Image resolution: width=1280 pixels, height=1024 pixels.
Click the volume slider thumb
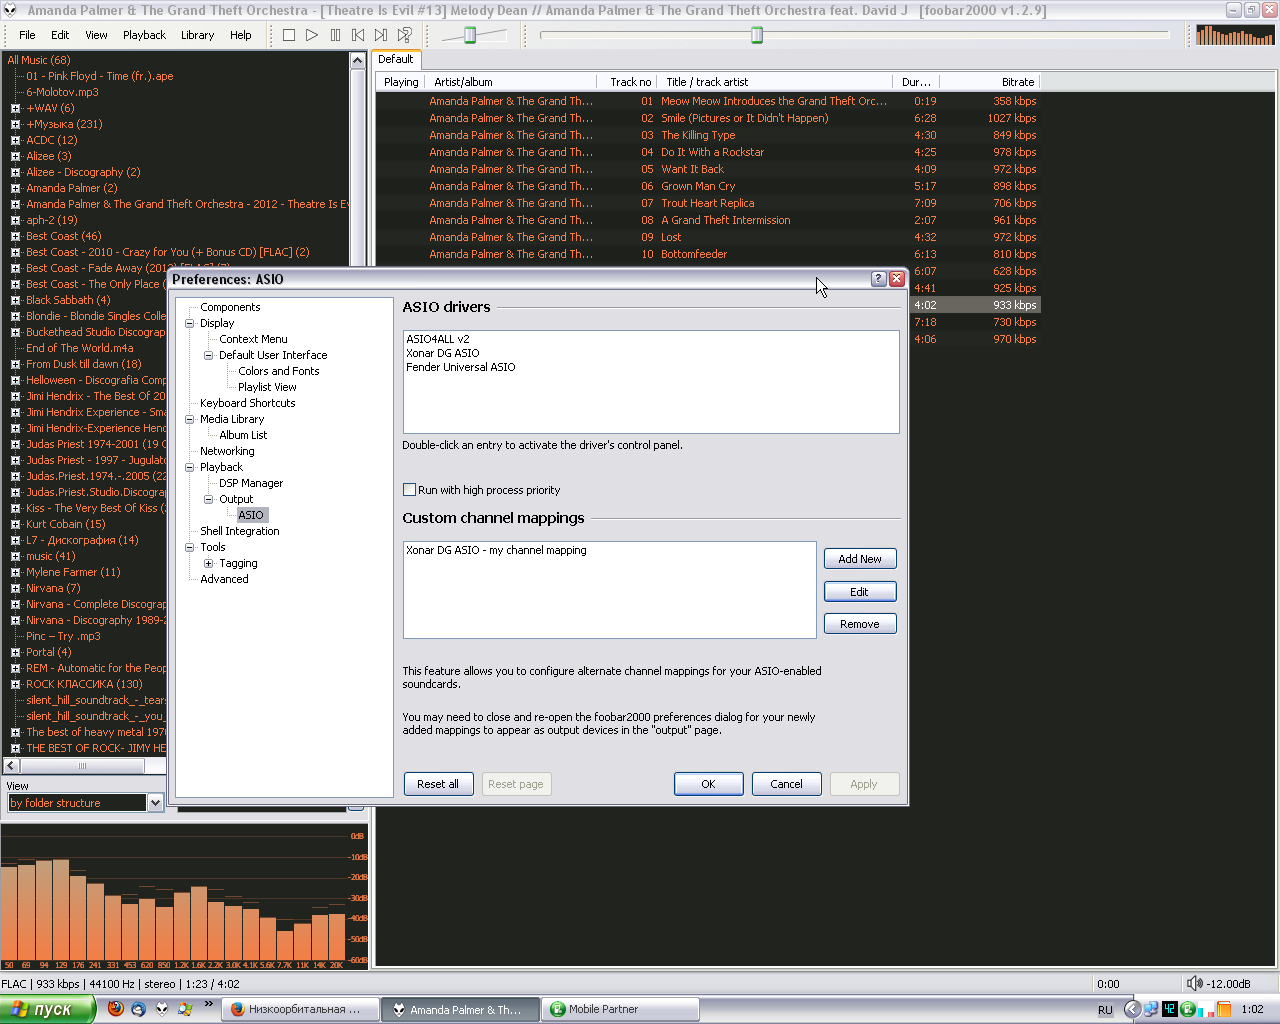469,35
